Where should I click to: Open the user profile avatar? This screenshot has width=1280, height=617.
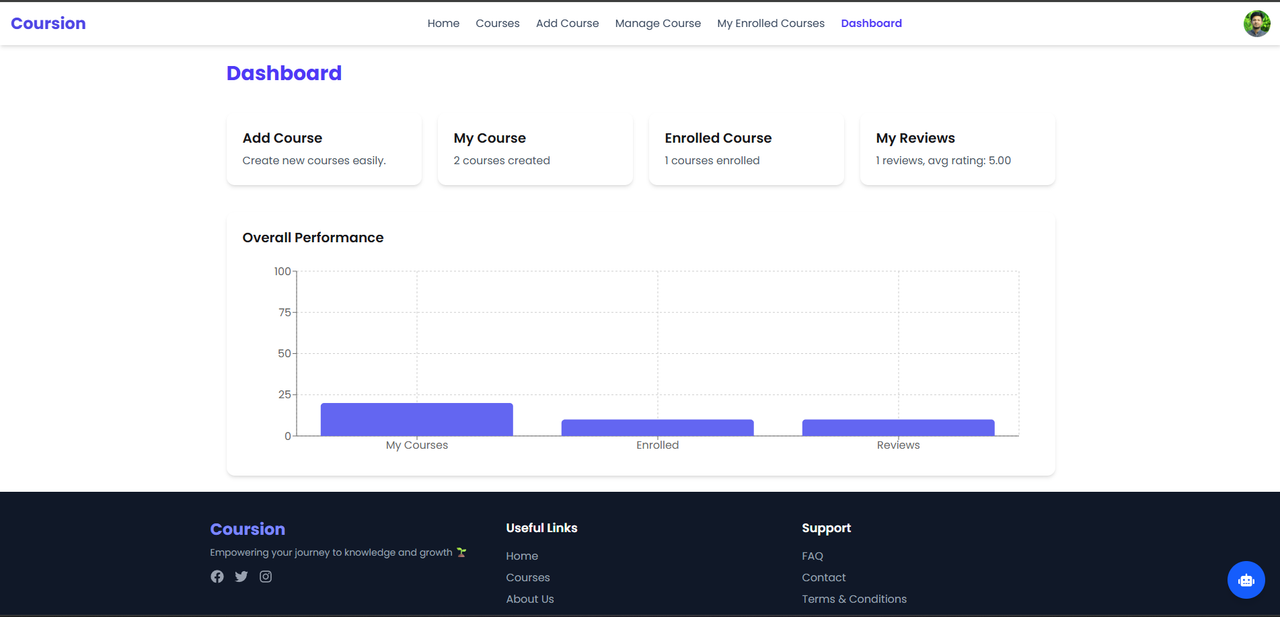[x=1257, y=23]
